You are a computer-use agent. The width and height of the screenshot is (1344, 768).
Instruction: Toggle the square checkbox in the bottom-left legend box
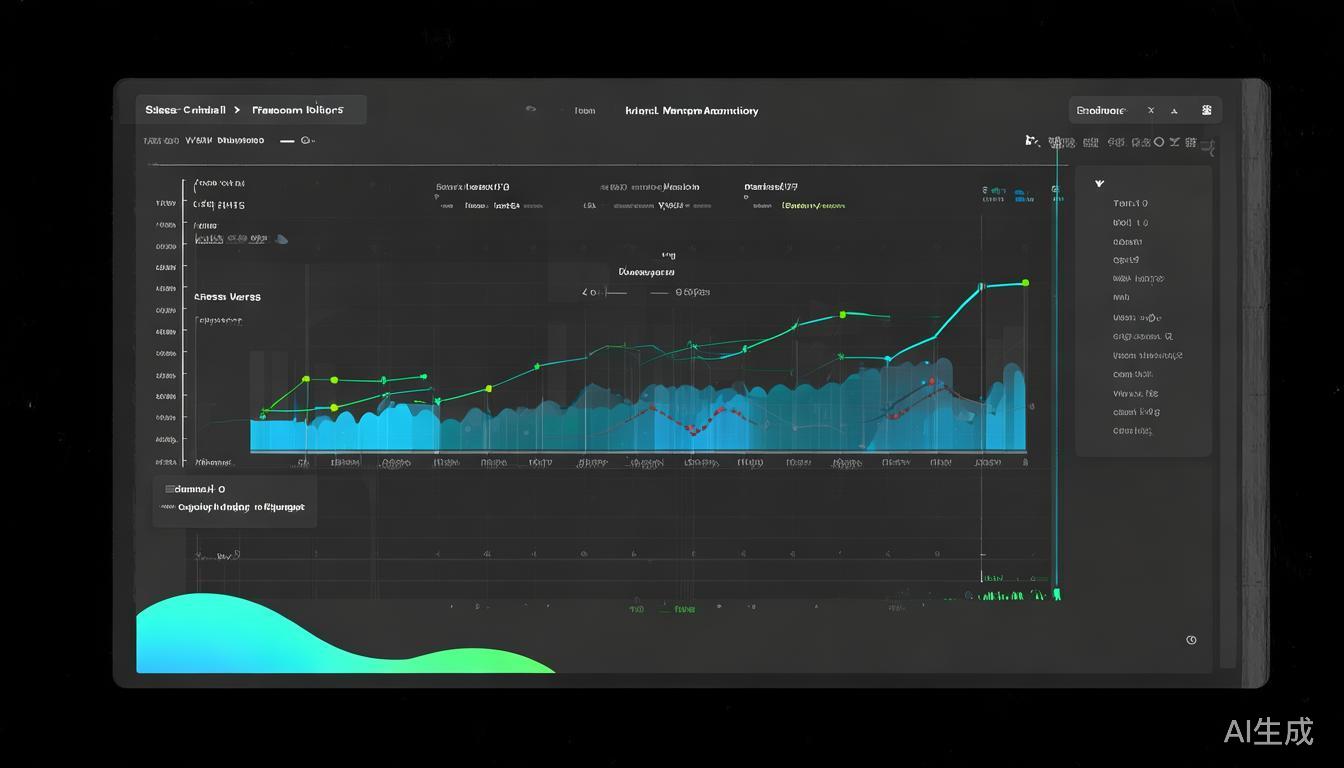pos(170,490)
